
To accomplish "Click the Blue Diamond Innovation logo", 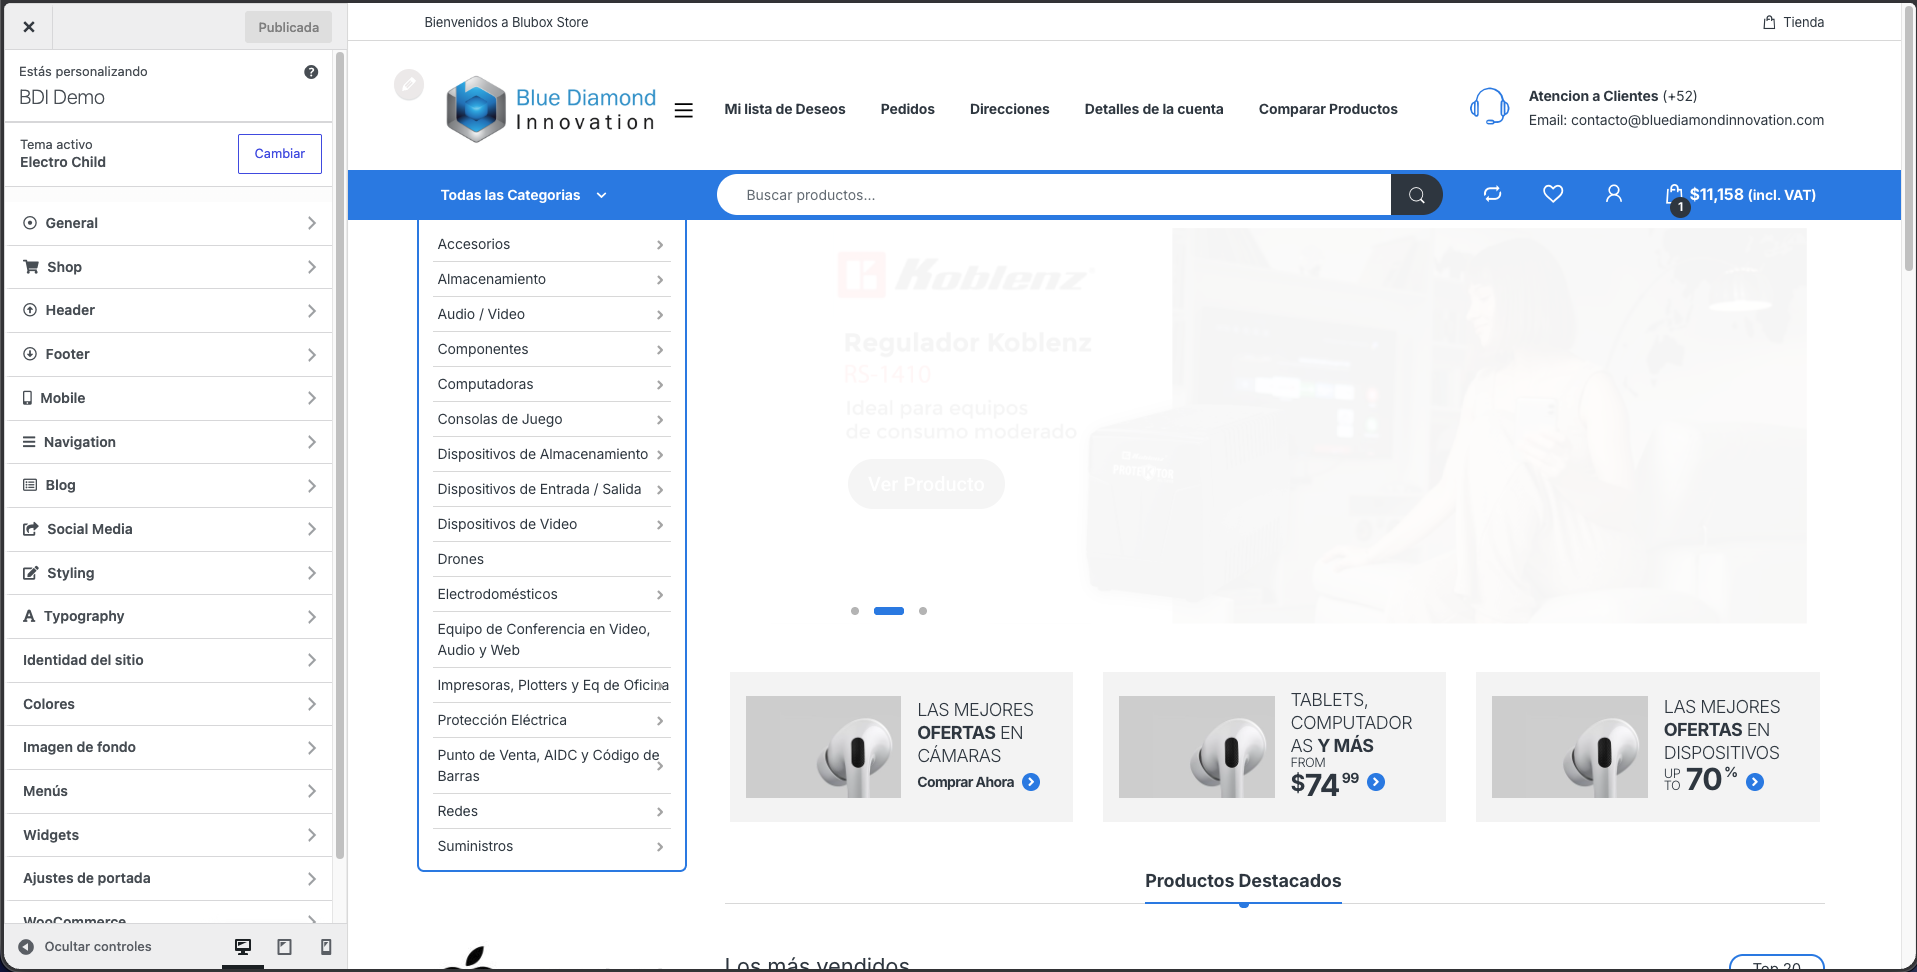I will pyautogui.click(x=551, y=109).
